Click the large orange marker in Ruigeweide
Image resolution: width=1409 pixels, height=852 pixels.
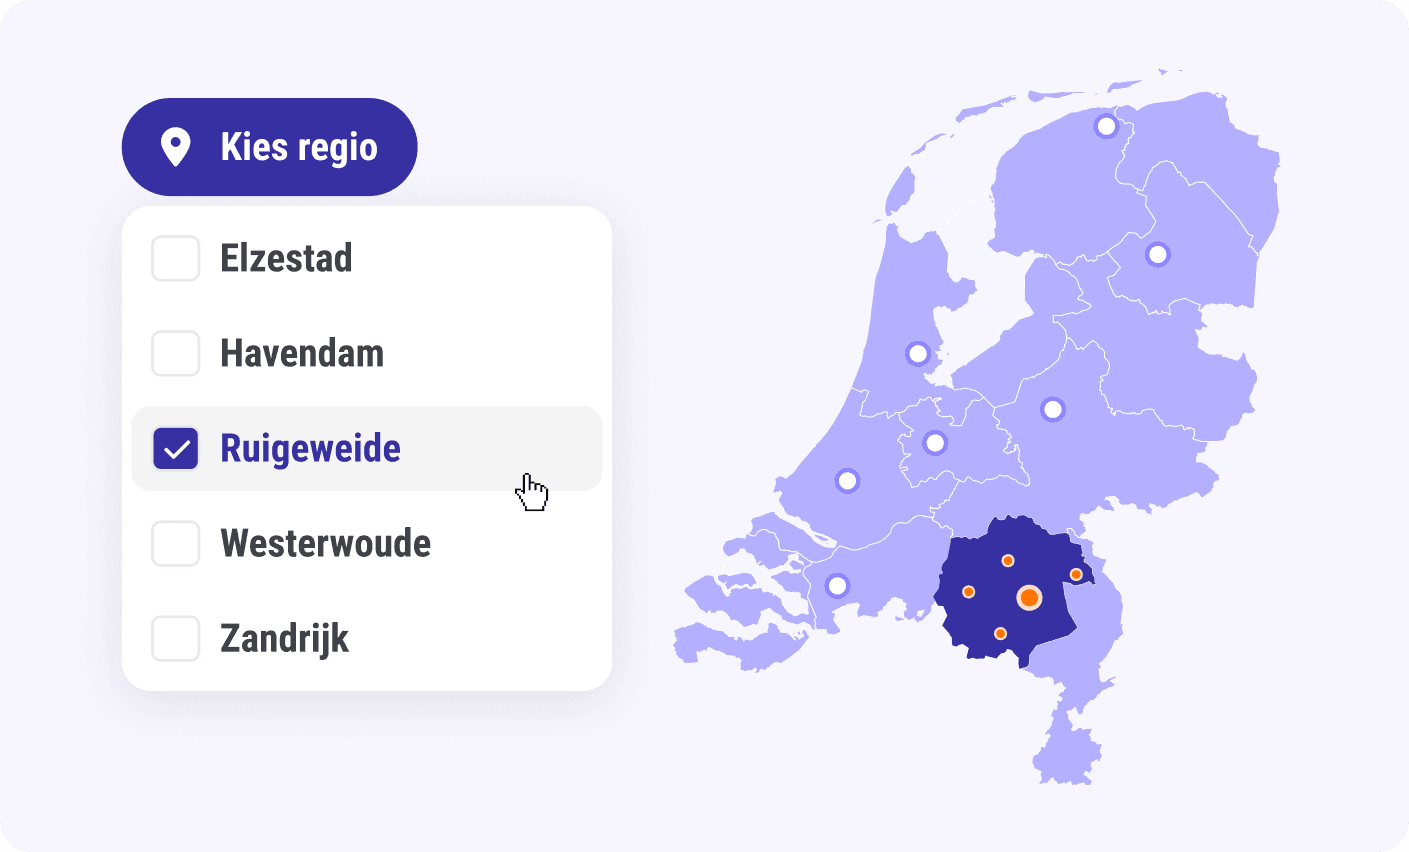click(x=1029, y=598)
